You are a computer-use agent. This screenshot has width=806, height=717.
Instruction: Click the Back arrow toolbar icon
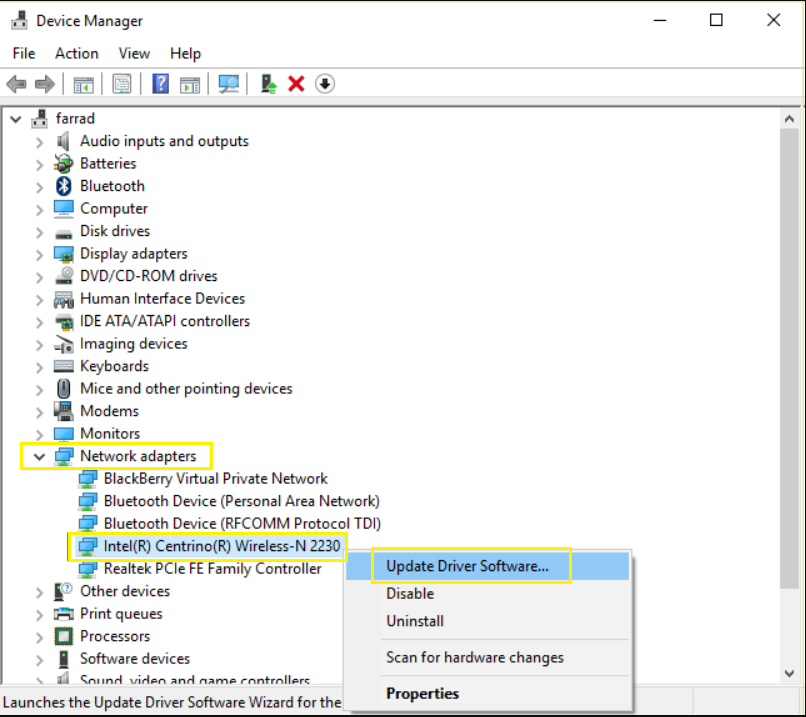click(16, 84)
